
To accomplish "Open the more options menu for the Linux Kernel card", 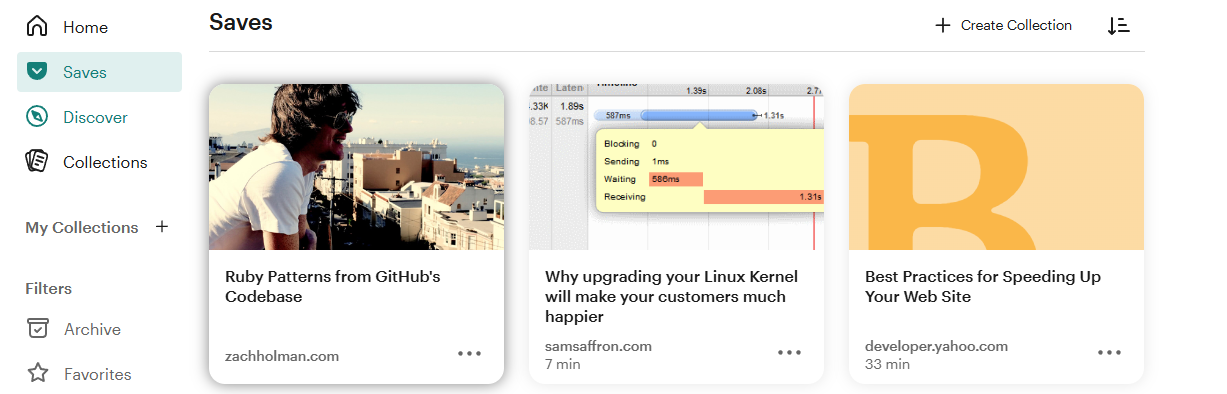I will click(789, 353).
